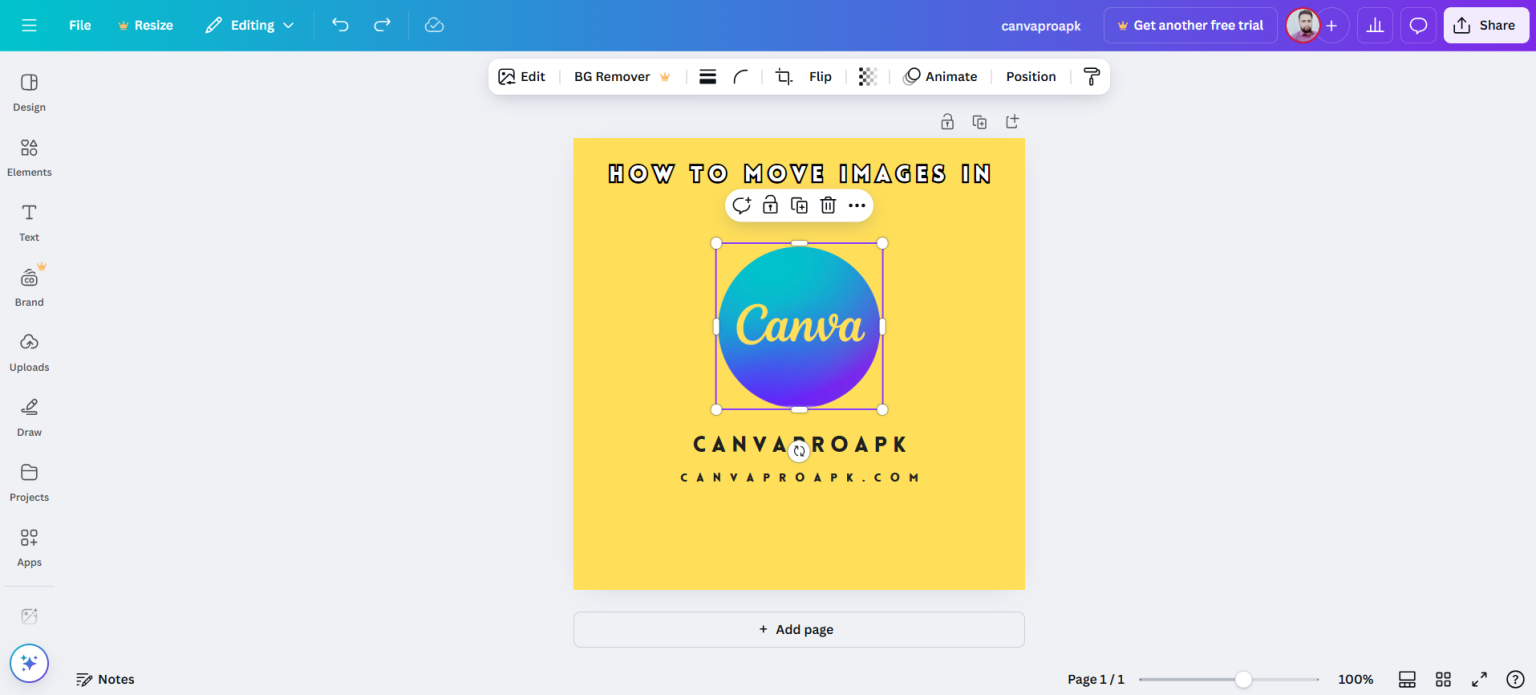The image size is (1536, 695).
Task: Add a new page to the design
Action: point(797,629)
